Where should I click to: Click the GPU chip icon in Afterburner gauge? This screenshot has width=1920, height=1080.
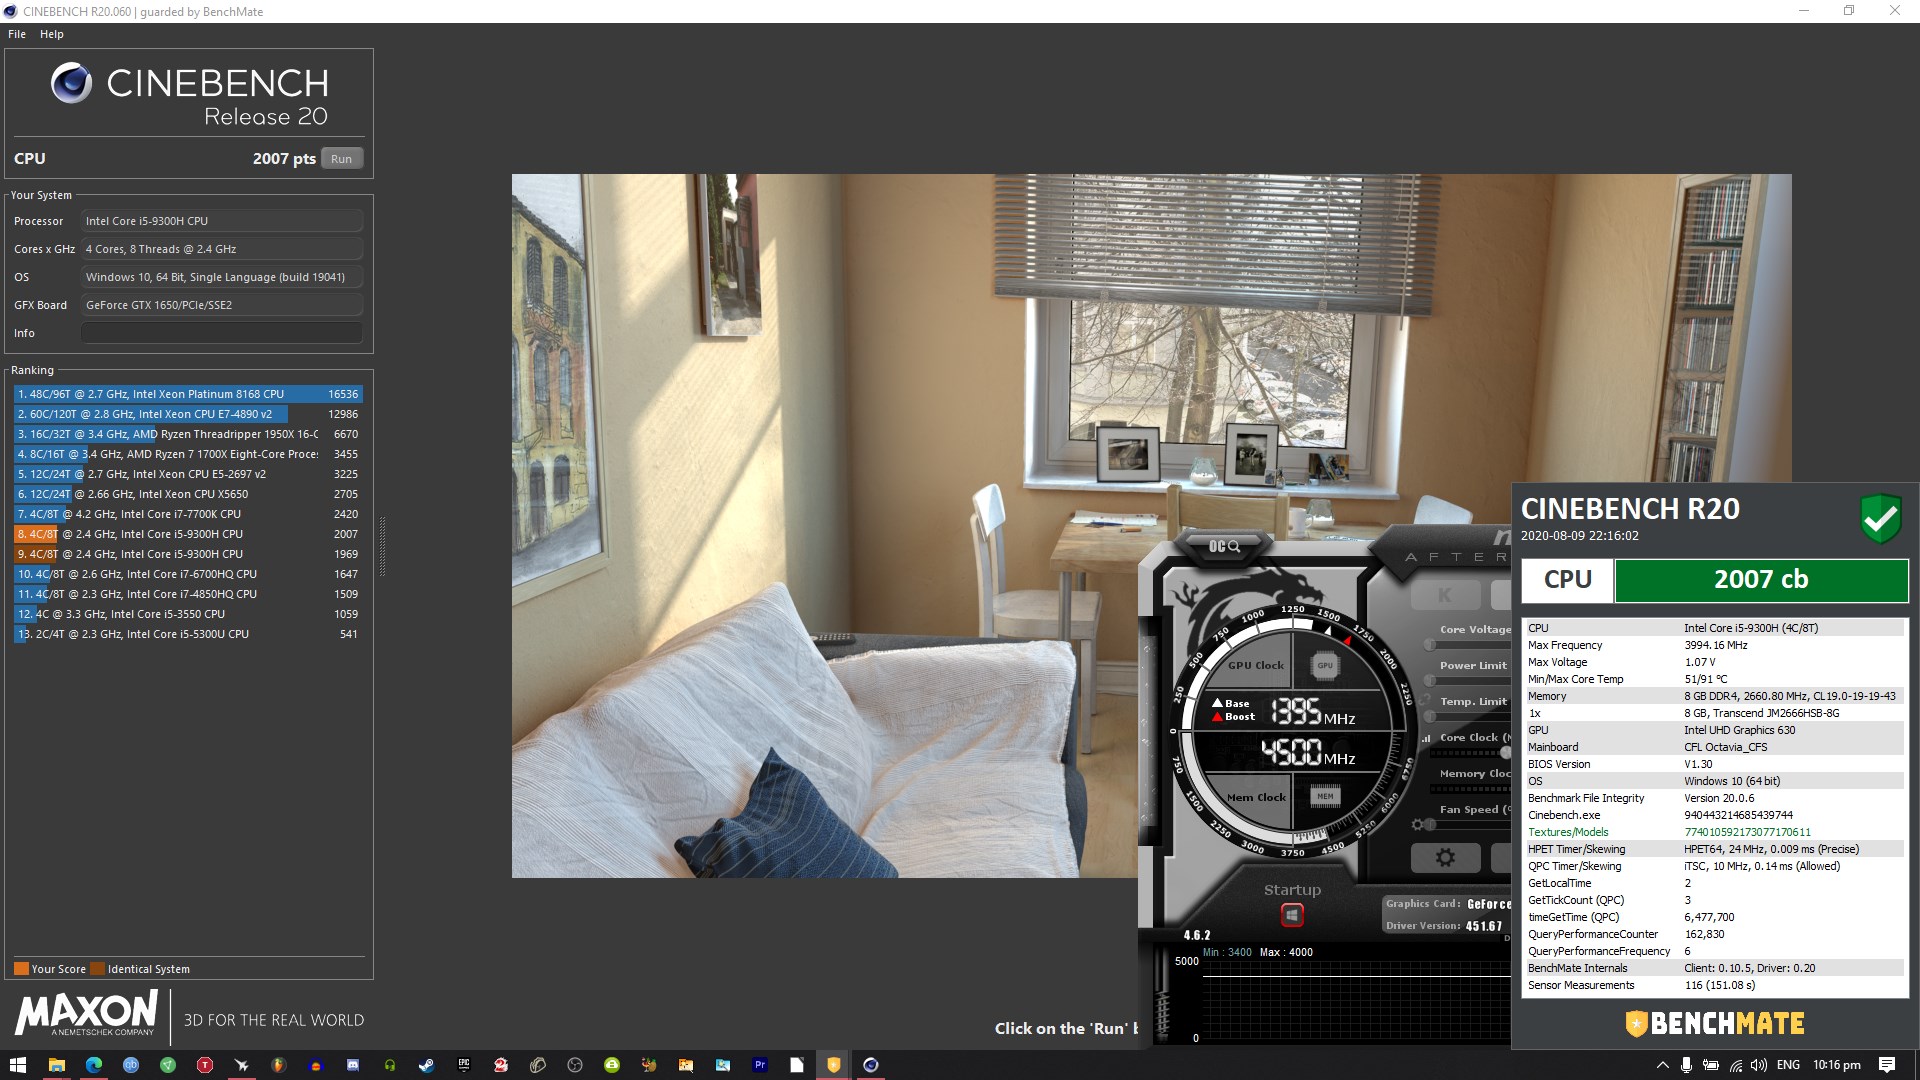(x=1325, y=665)
